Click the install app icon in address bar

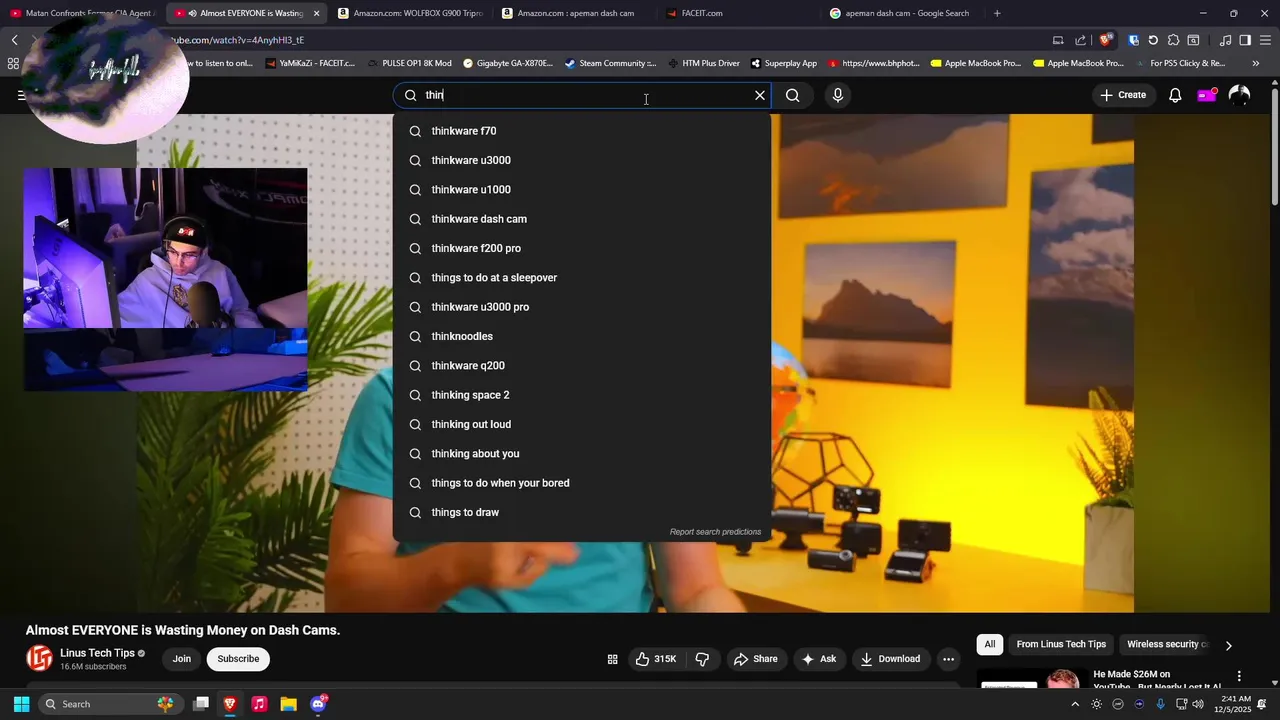pyautogui.click(x=1058, y=40)
